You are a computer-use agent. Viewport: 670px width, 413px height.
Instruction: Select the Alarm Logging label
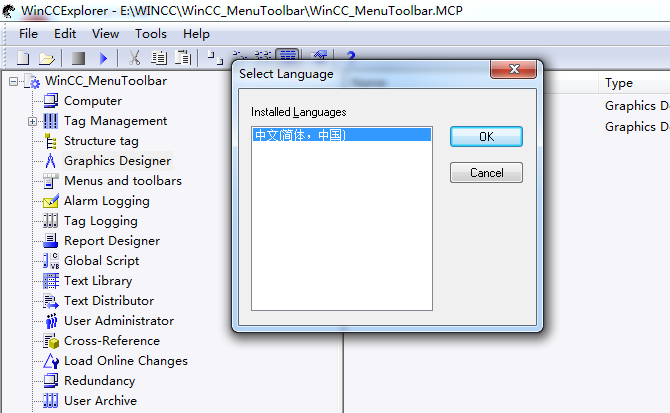point(107,201)
